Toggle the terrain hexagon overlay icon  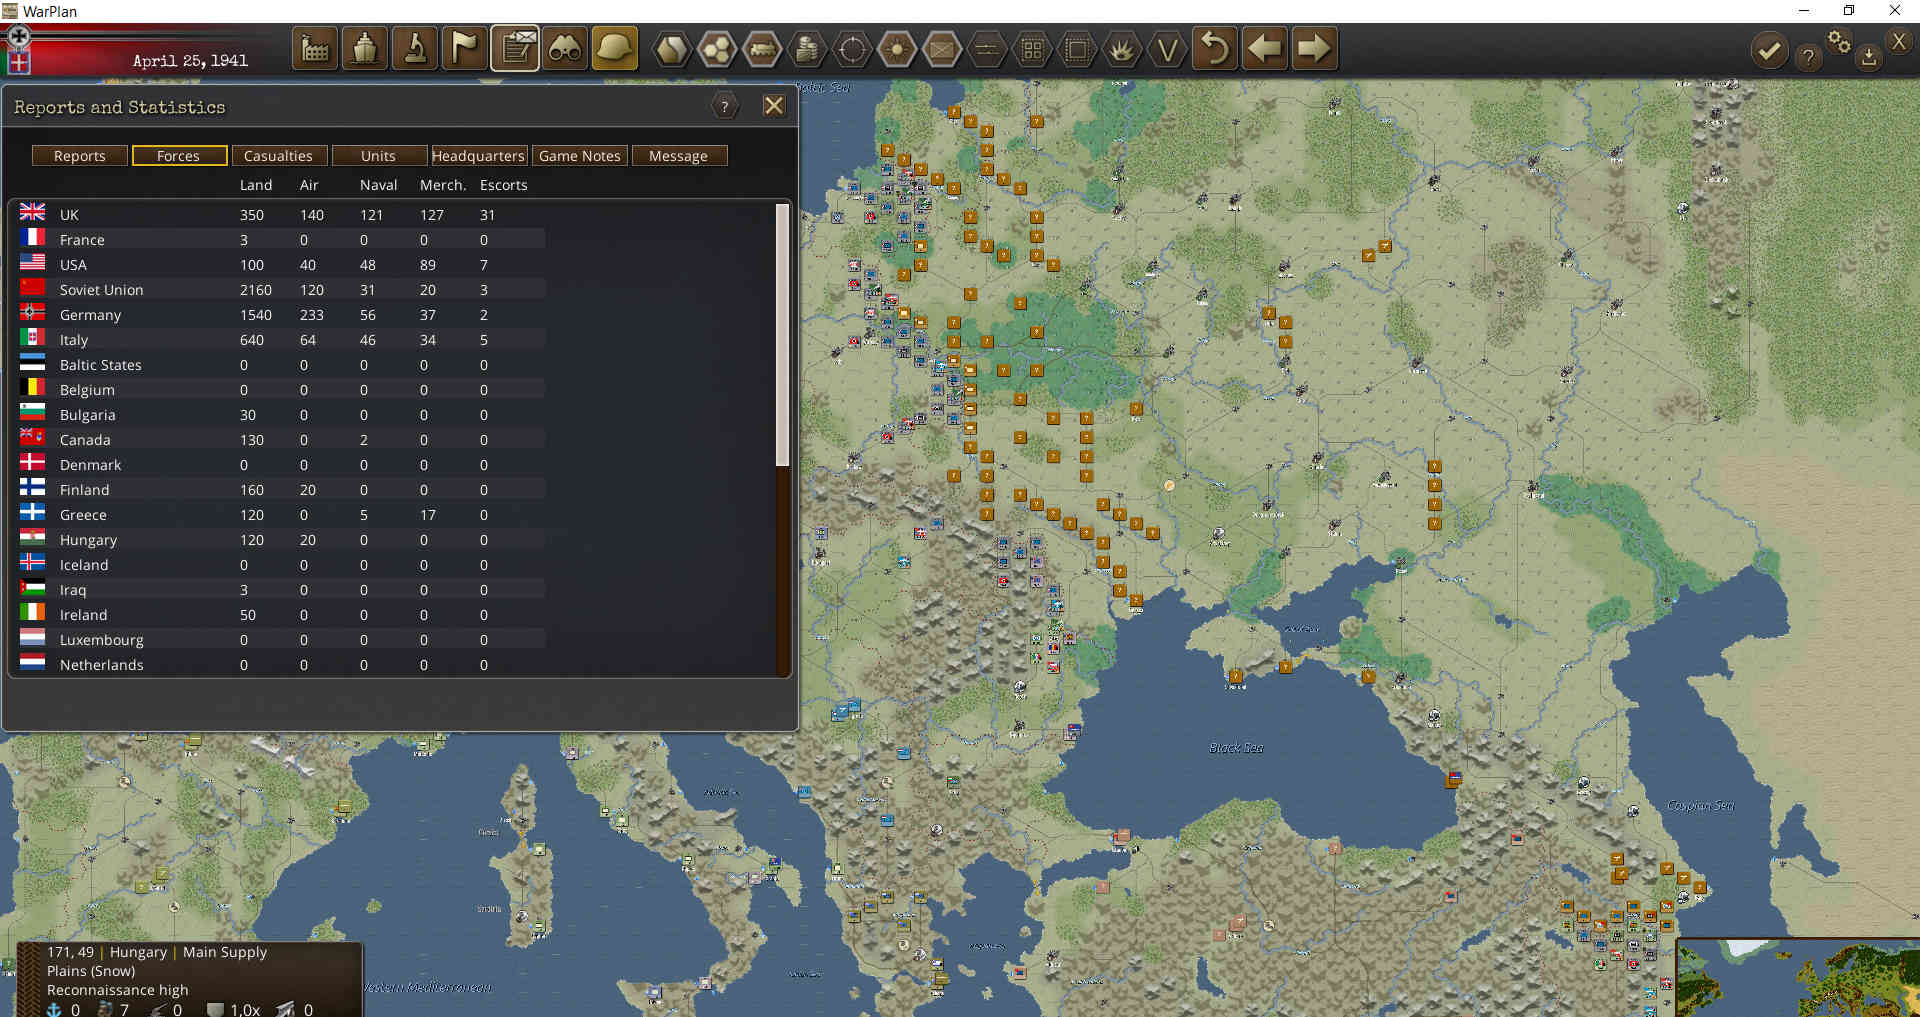[672, 49]
